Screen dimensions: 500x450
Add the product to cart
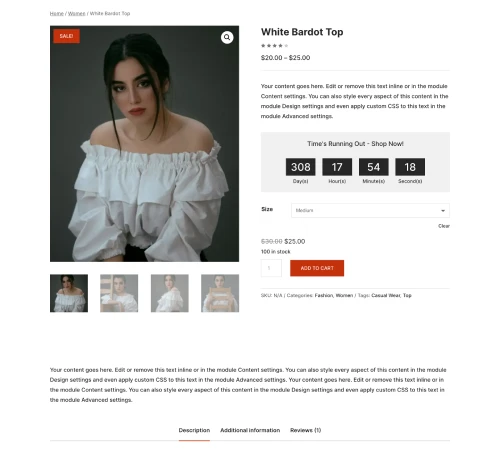click(317, 268)
